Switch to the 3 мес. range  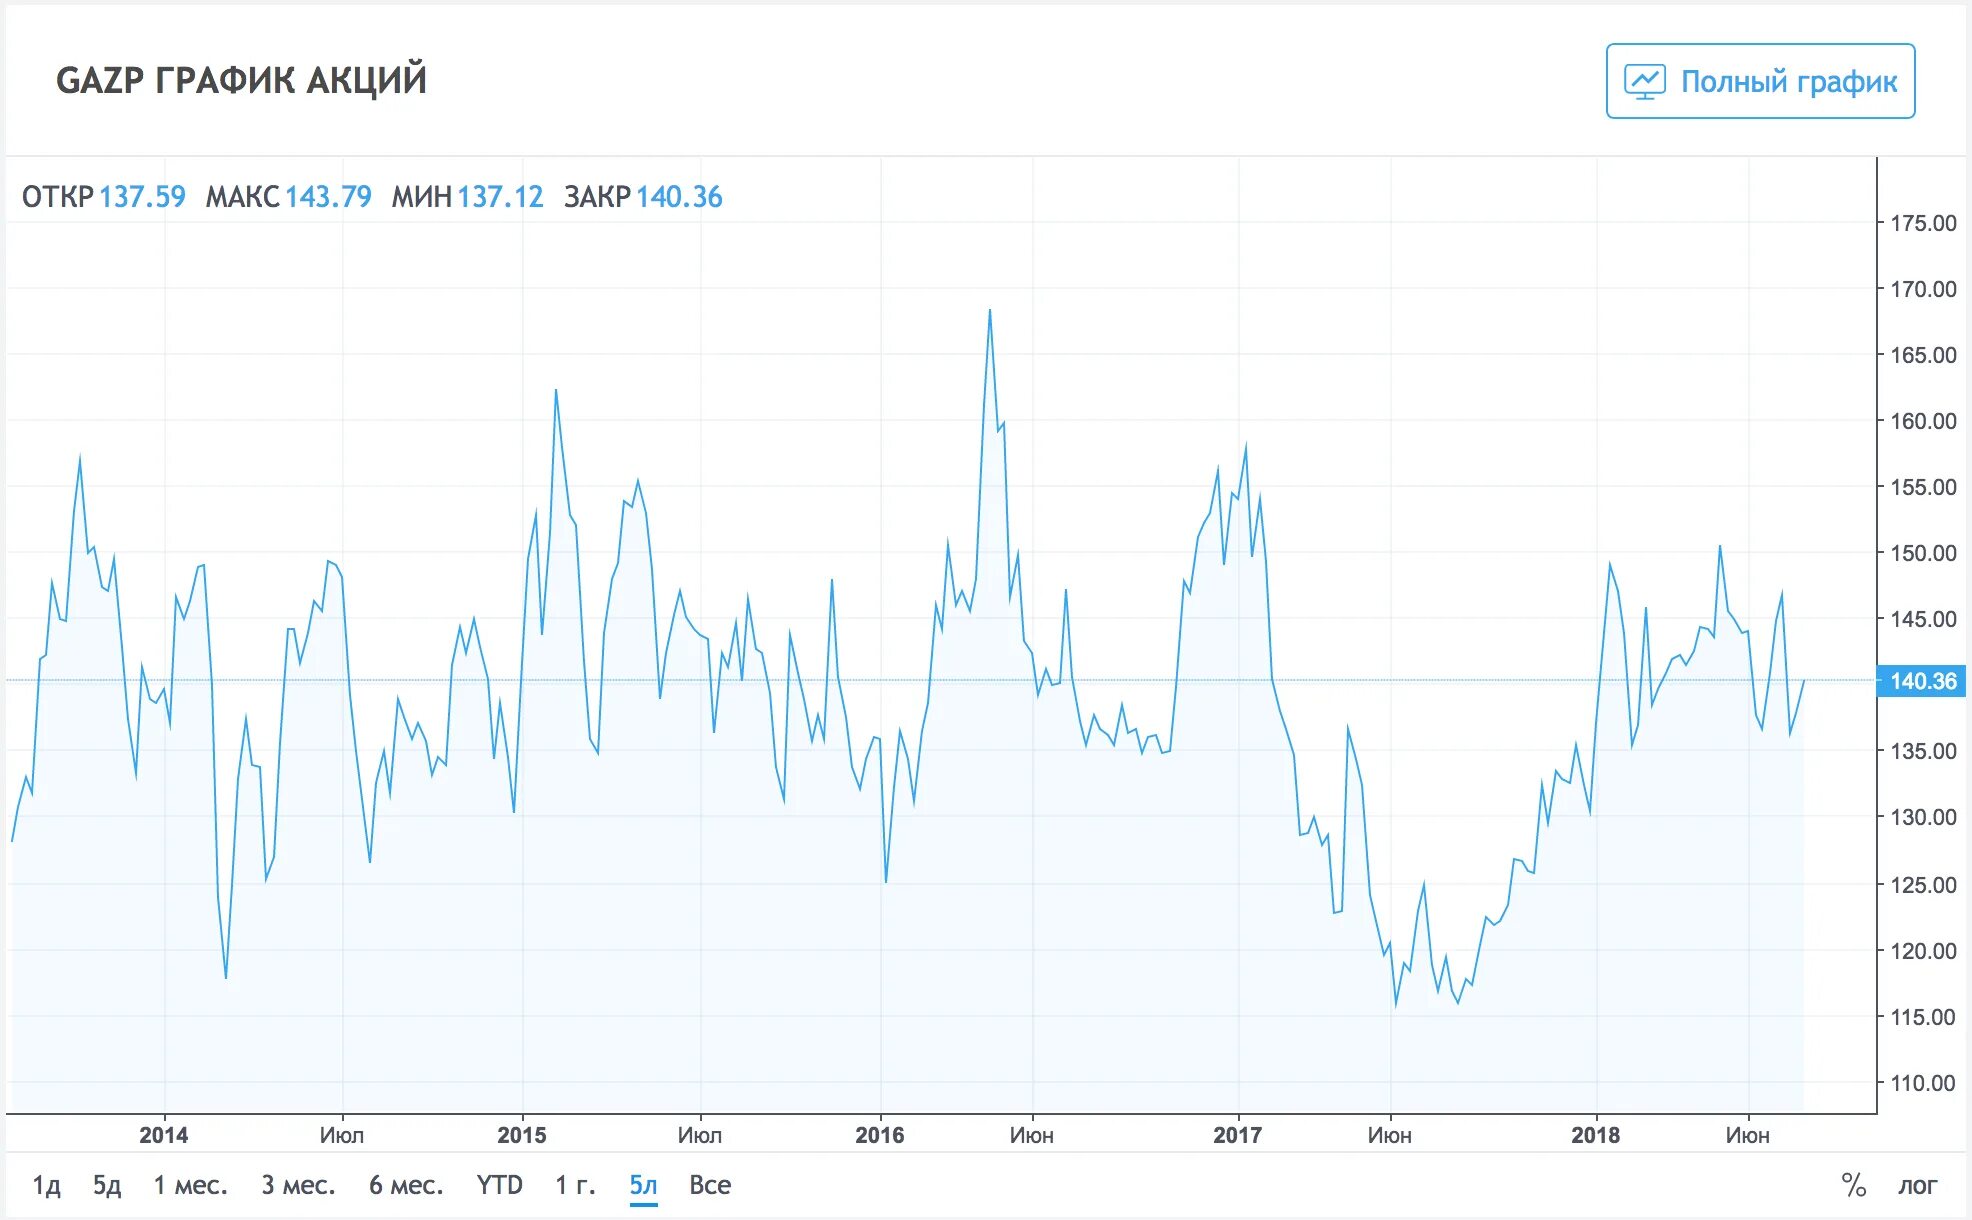(298, 1185)
